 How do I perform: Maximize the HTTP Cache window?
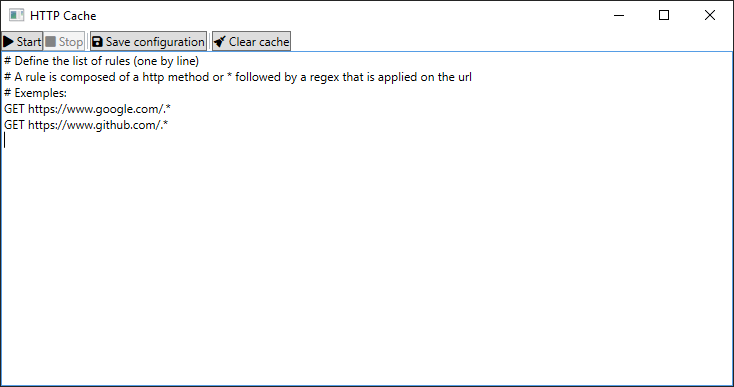pyautogui.click(x=664, y=15)
